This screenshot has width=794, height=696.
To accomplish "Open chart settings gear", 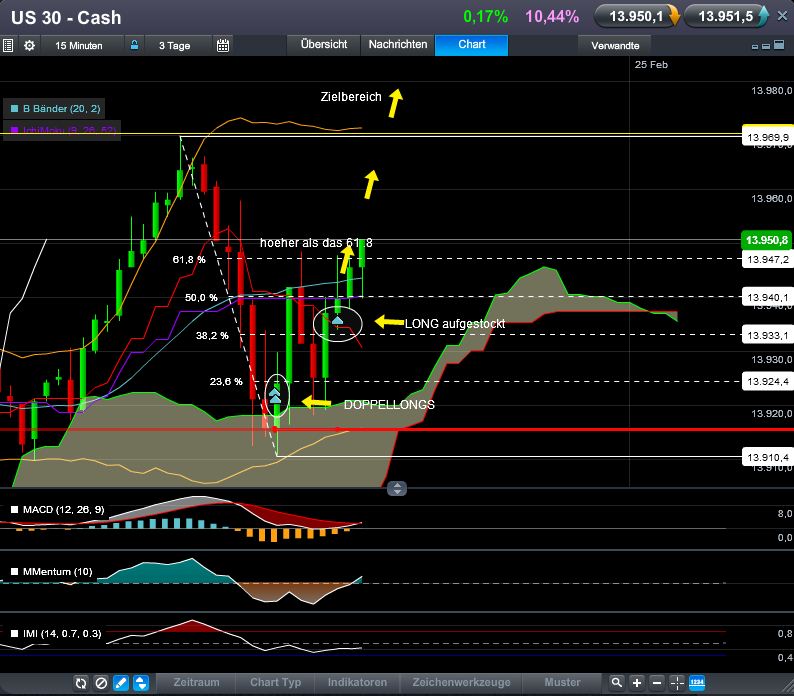I will [x=29, y=46].
